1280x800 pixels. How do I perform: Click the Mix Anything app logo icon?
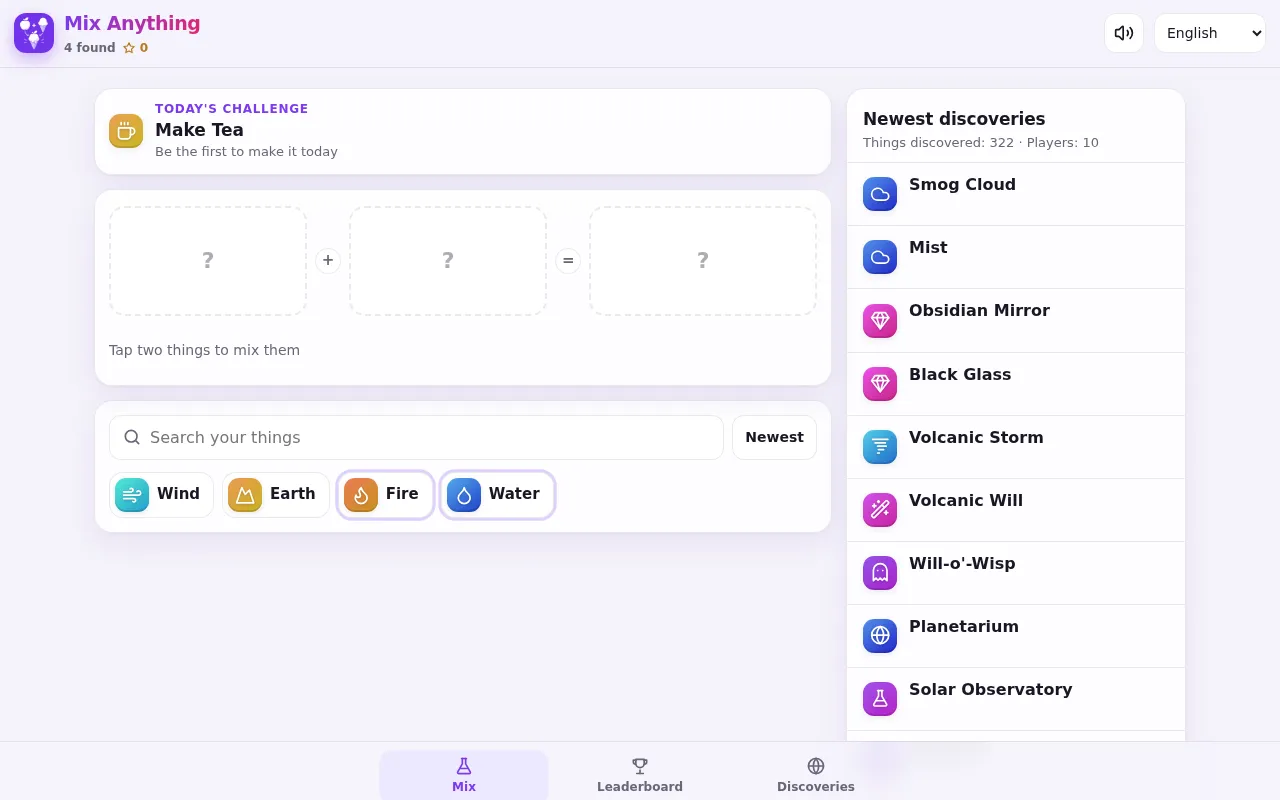click(34, 33)
